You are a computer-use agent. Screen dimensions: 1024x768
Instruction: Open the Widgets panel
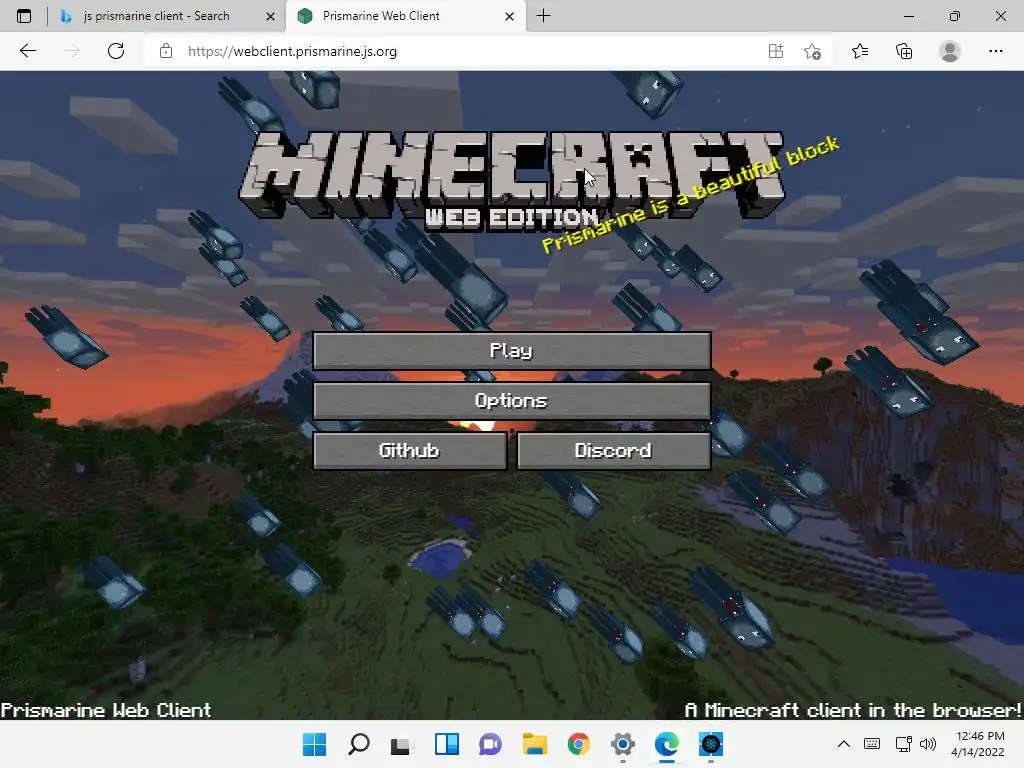[447, 744]
